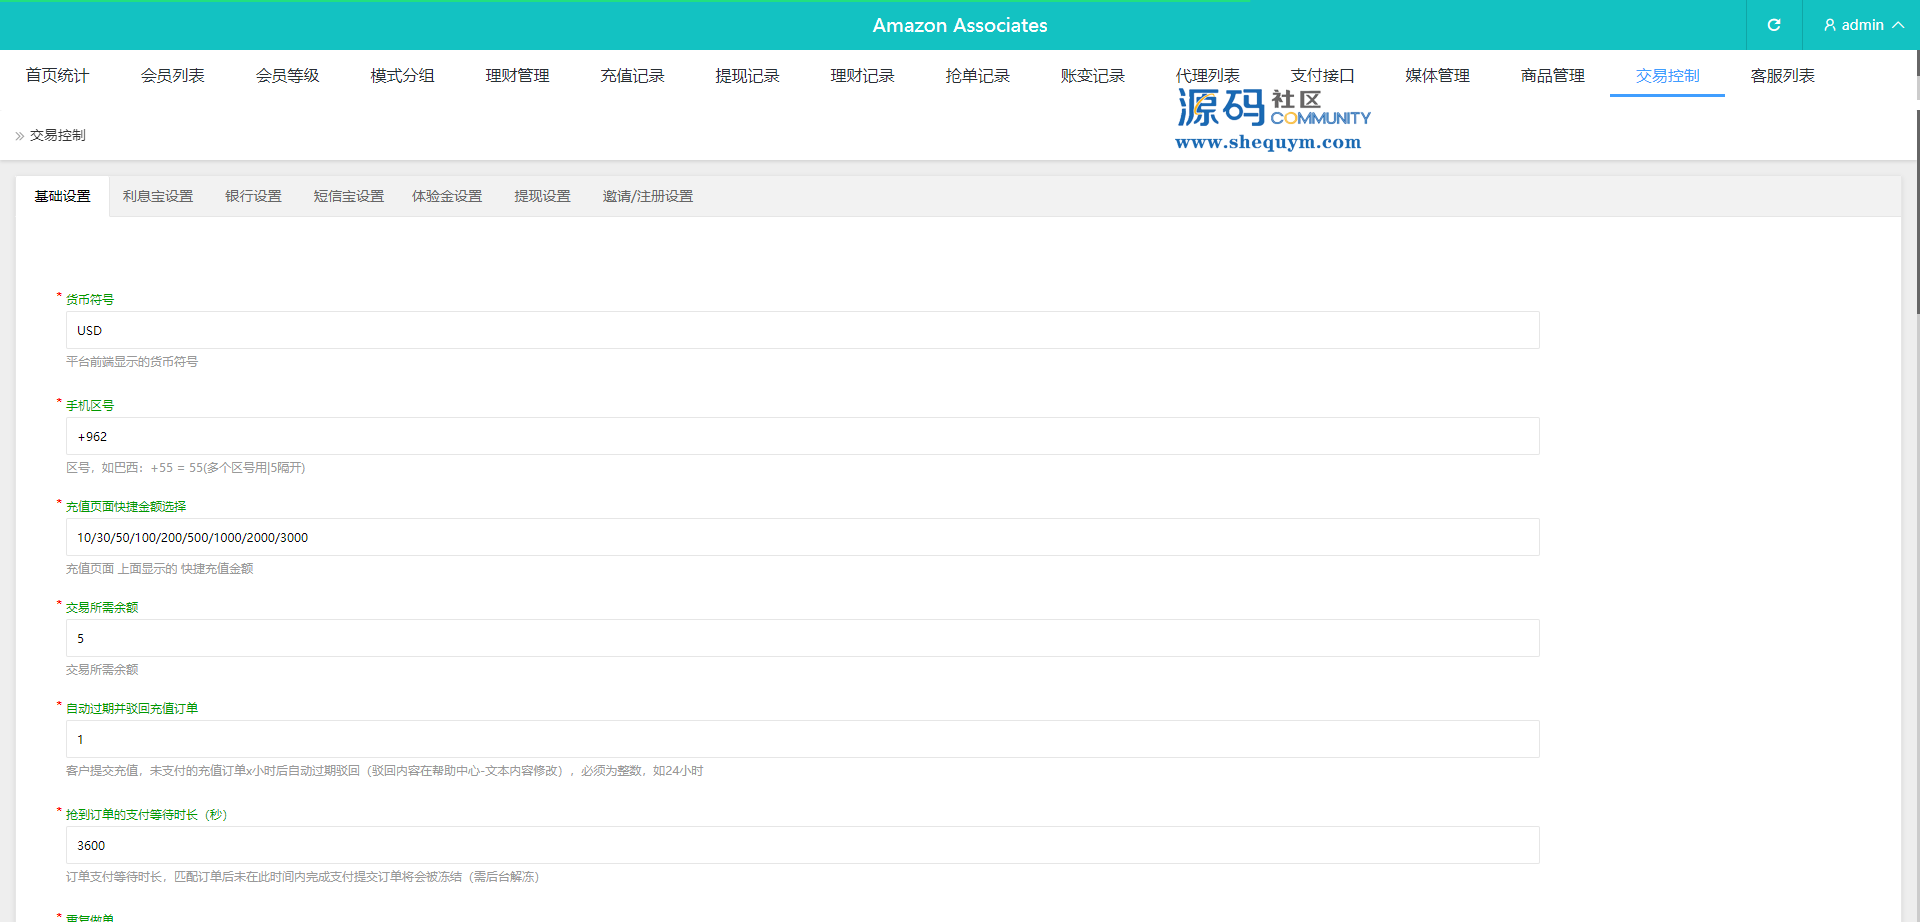Select 支付接口 in navigation

[x=1322, y=76]
